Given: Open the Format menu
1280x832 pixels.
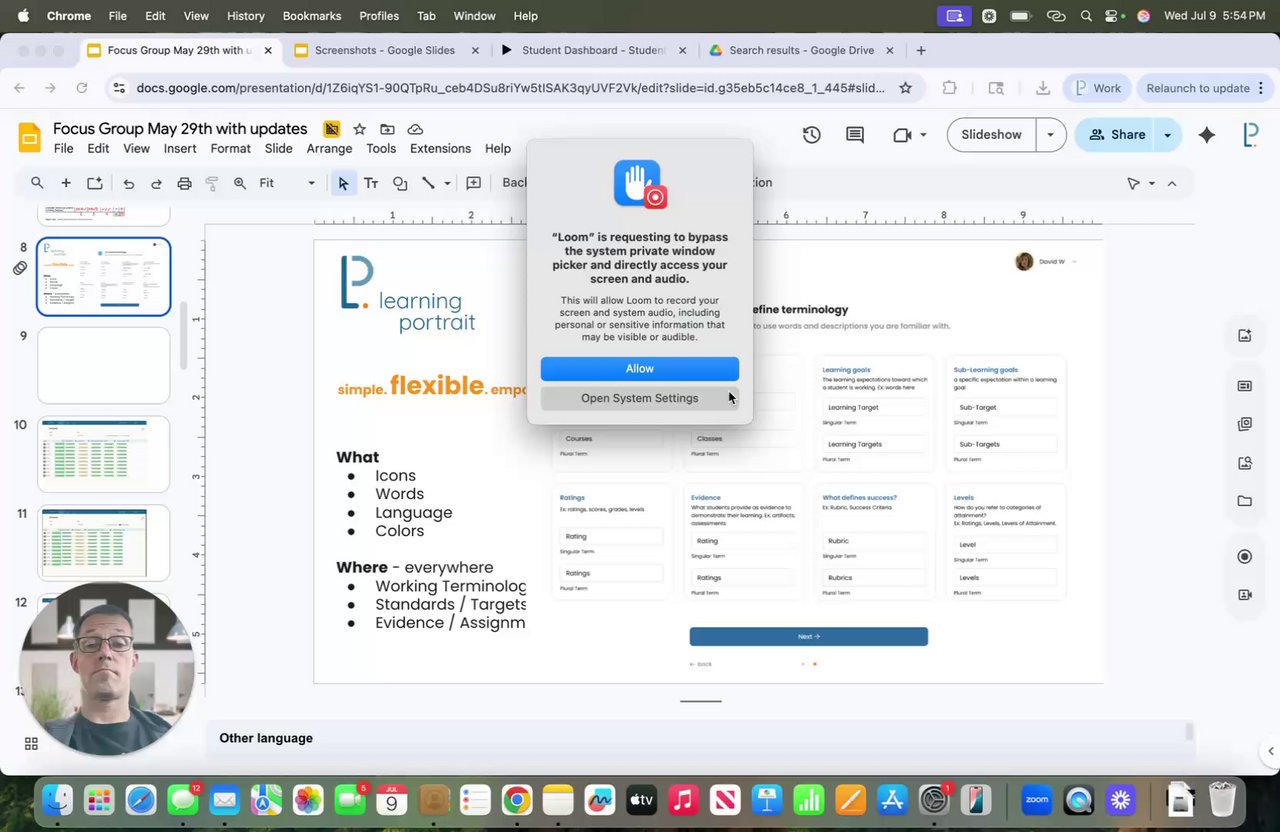Looking at the screenshot, I should (230, 148).
